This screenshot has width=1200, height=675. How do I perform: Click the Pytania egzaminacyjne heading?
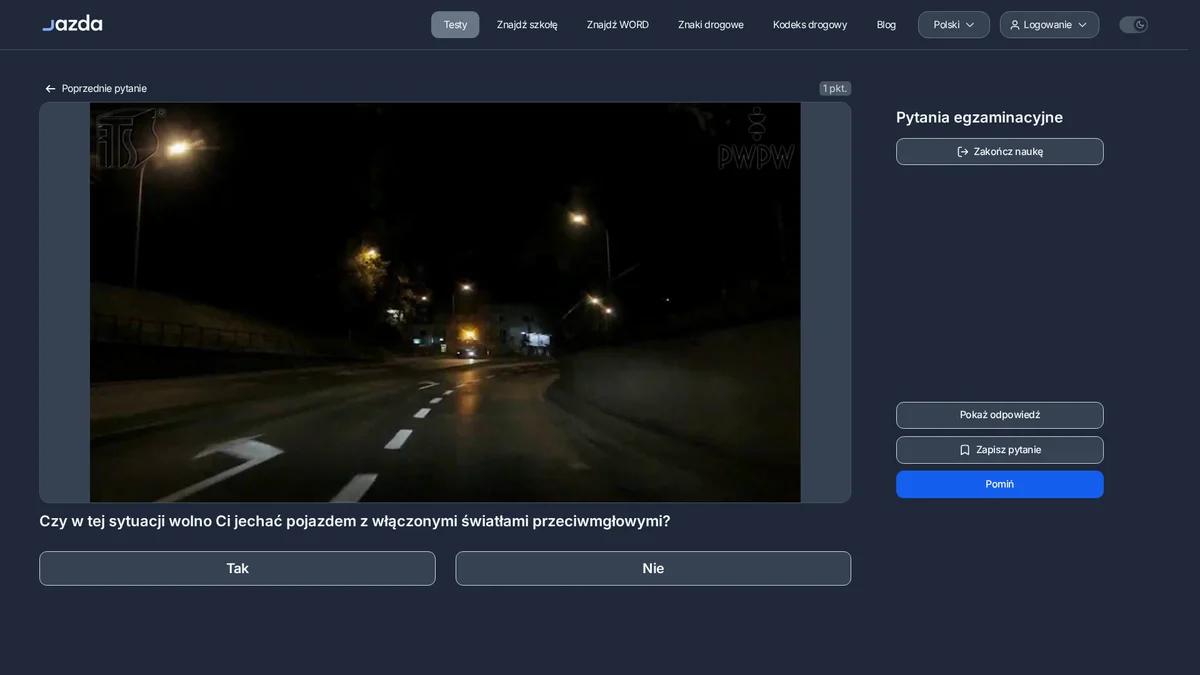[x=979, y=117]
